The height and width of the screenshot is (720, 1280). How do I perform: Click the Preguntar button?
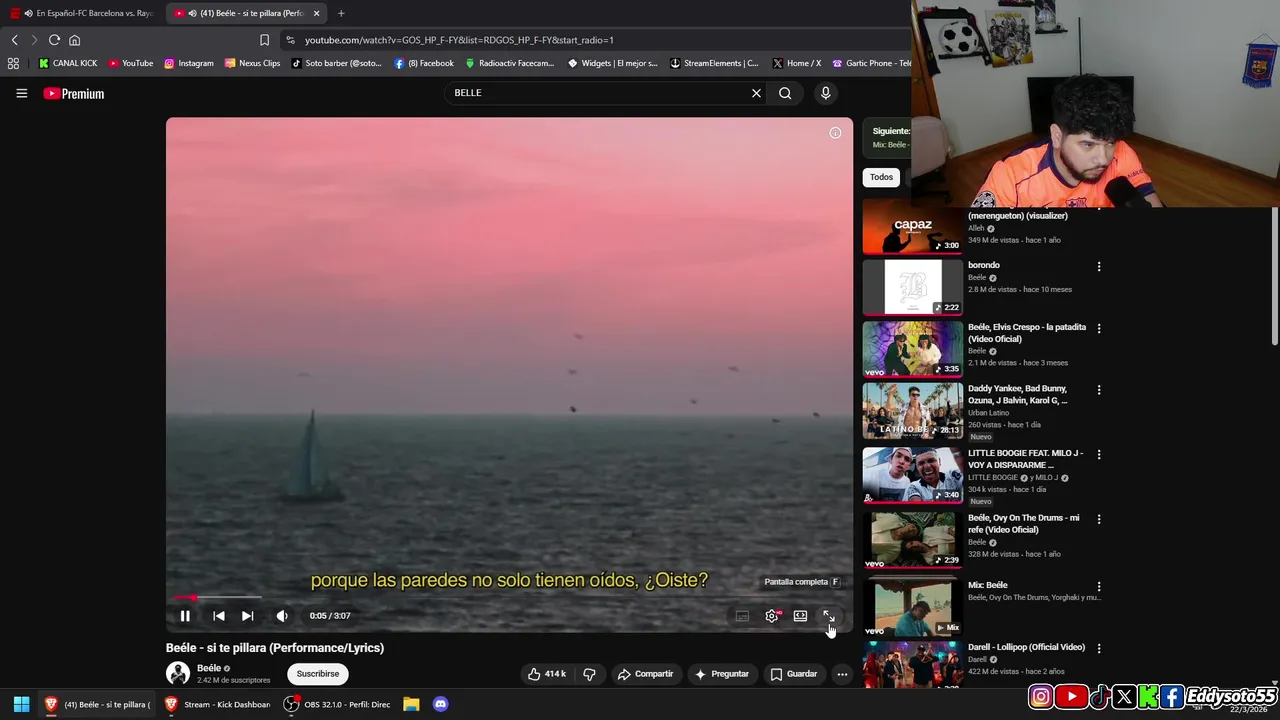(722, 674)
